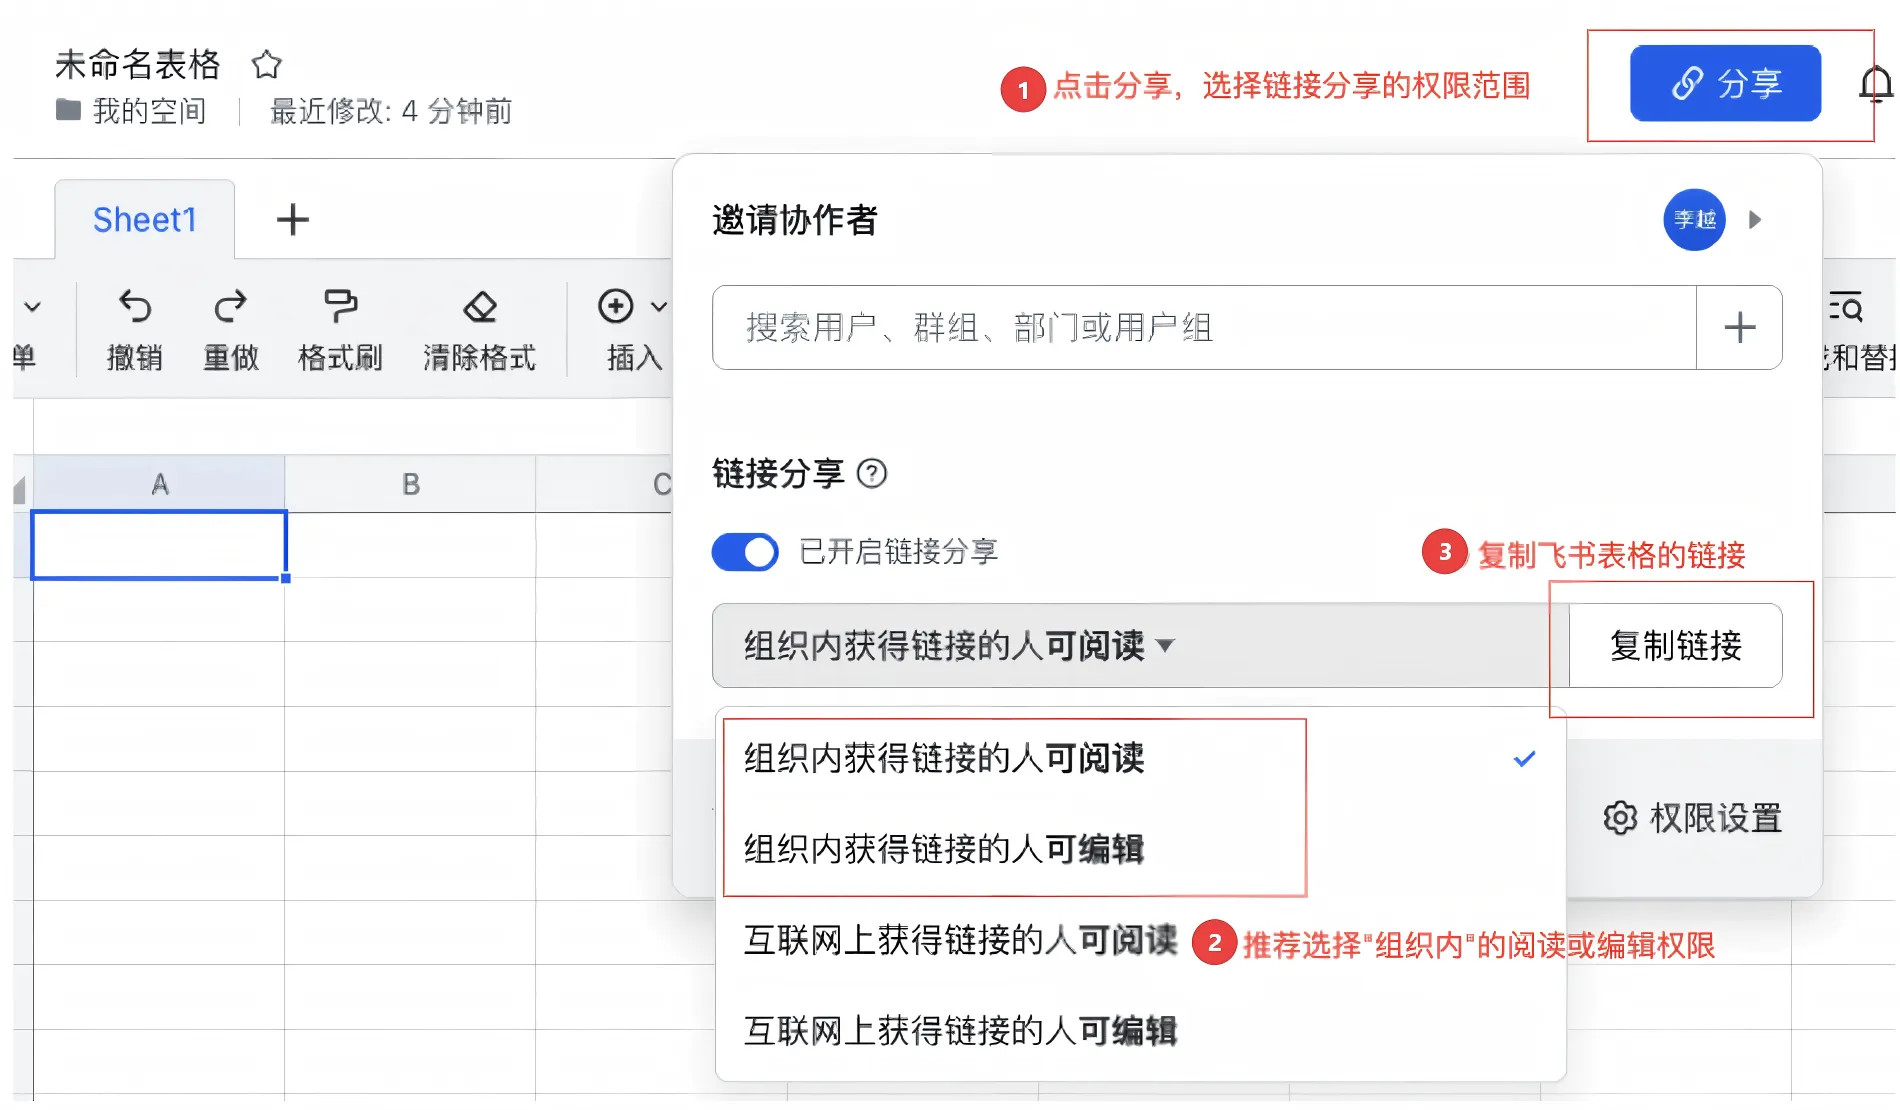Expand collaborator list arrow beside avatar
1900x1110 pixels.
(x=1755, y=220)
